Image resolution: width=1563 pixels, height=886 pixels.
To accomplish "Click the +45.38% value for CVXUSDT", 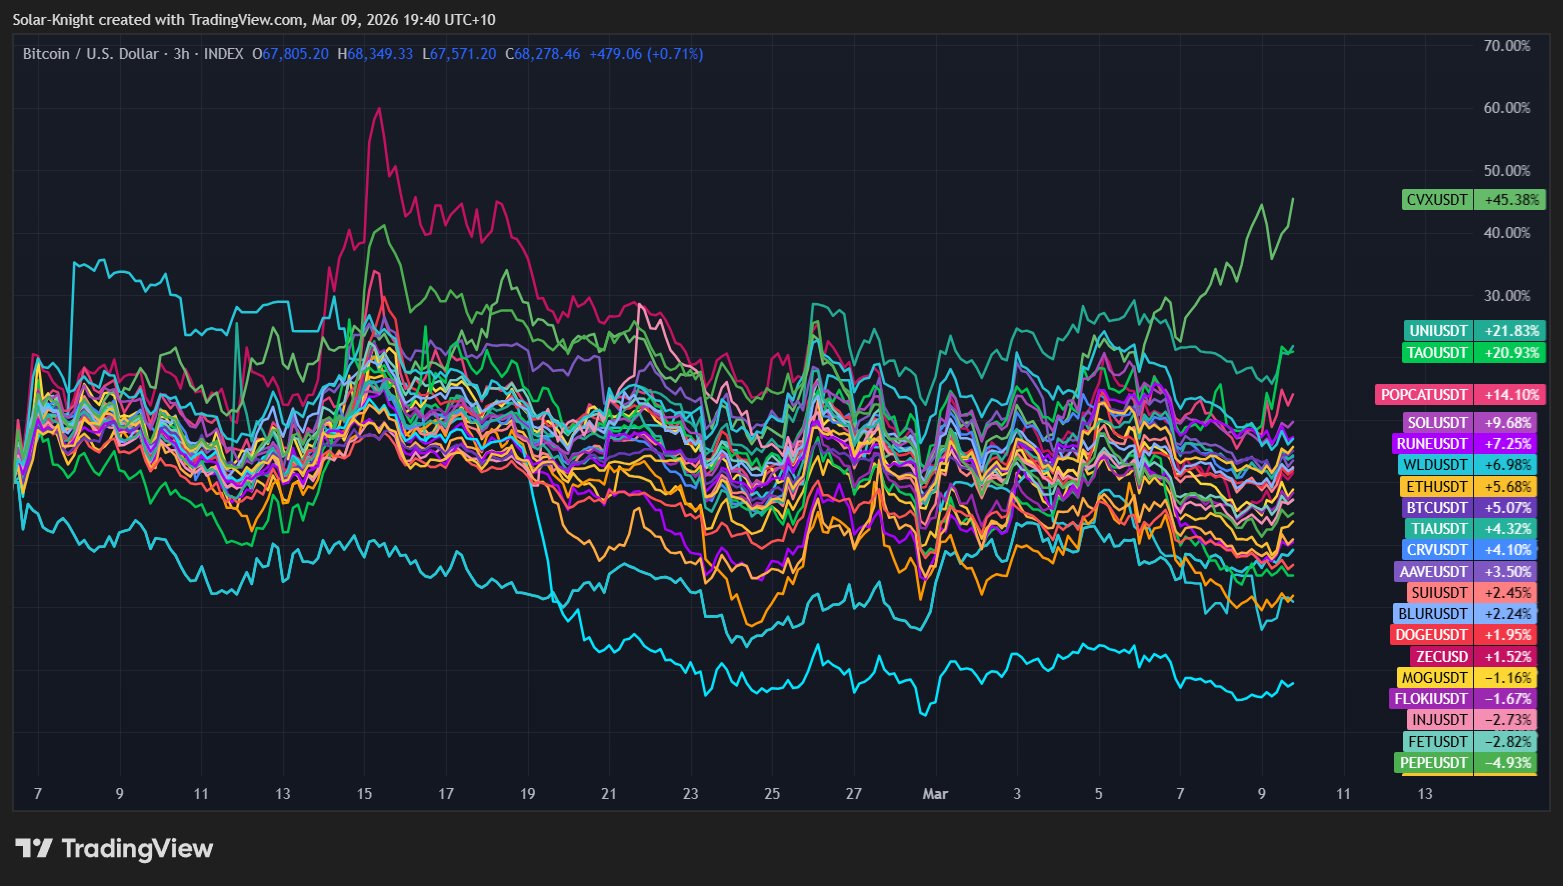I will [1511, 200].
